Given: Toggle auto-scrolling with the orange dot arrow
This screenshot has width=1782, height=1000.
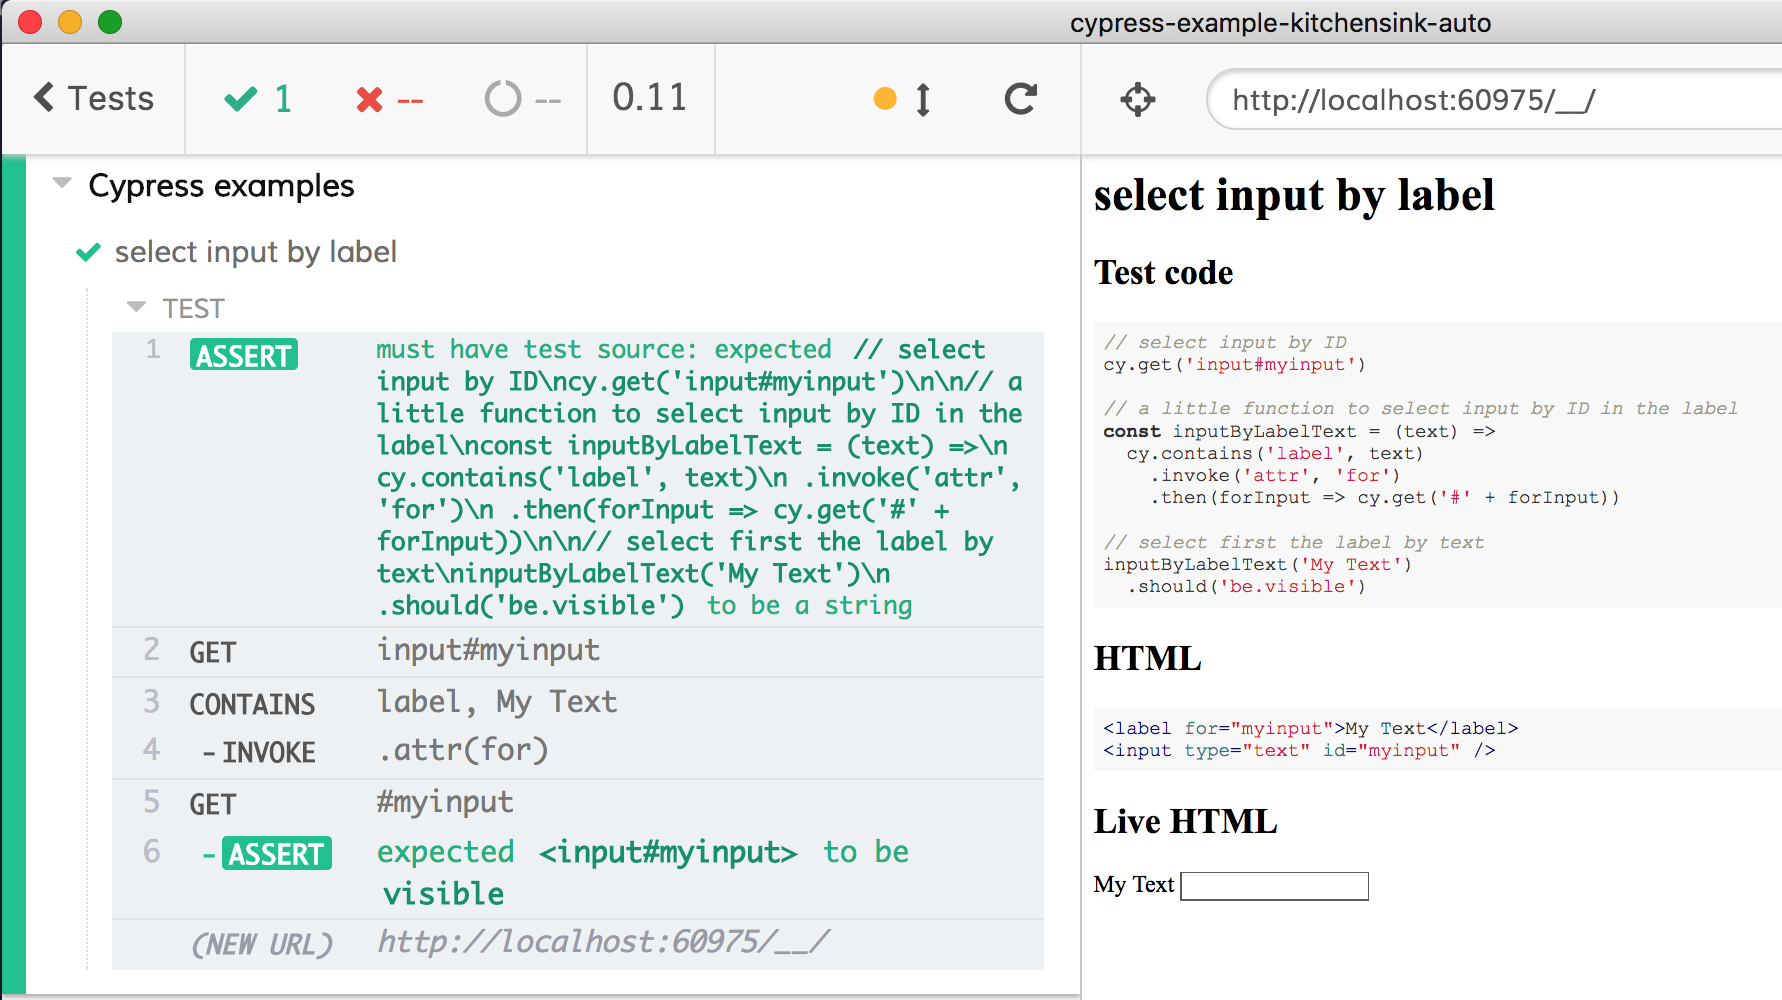Looking at the screenshot, I should click(902, 98).
